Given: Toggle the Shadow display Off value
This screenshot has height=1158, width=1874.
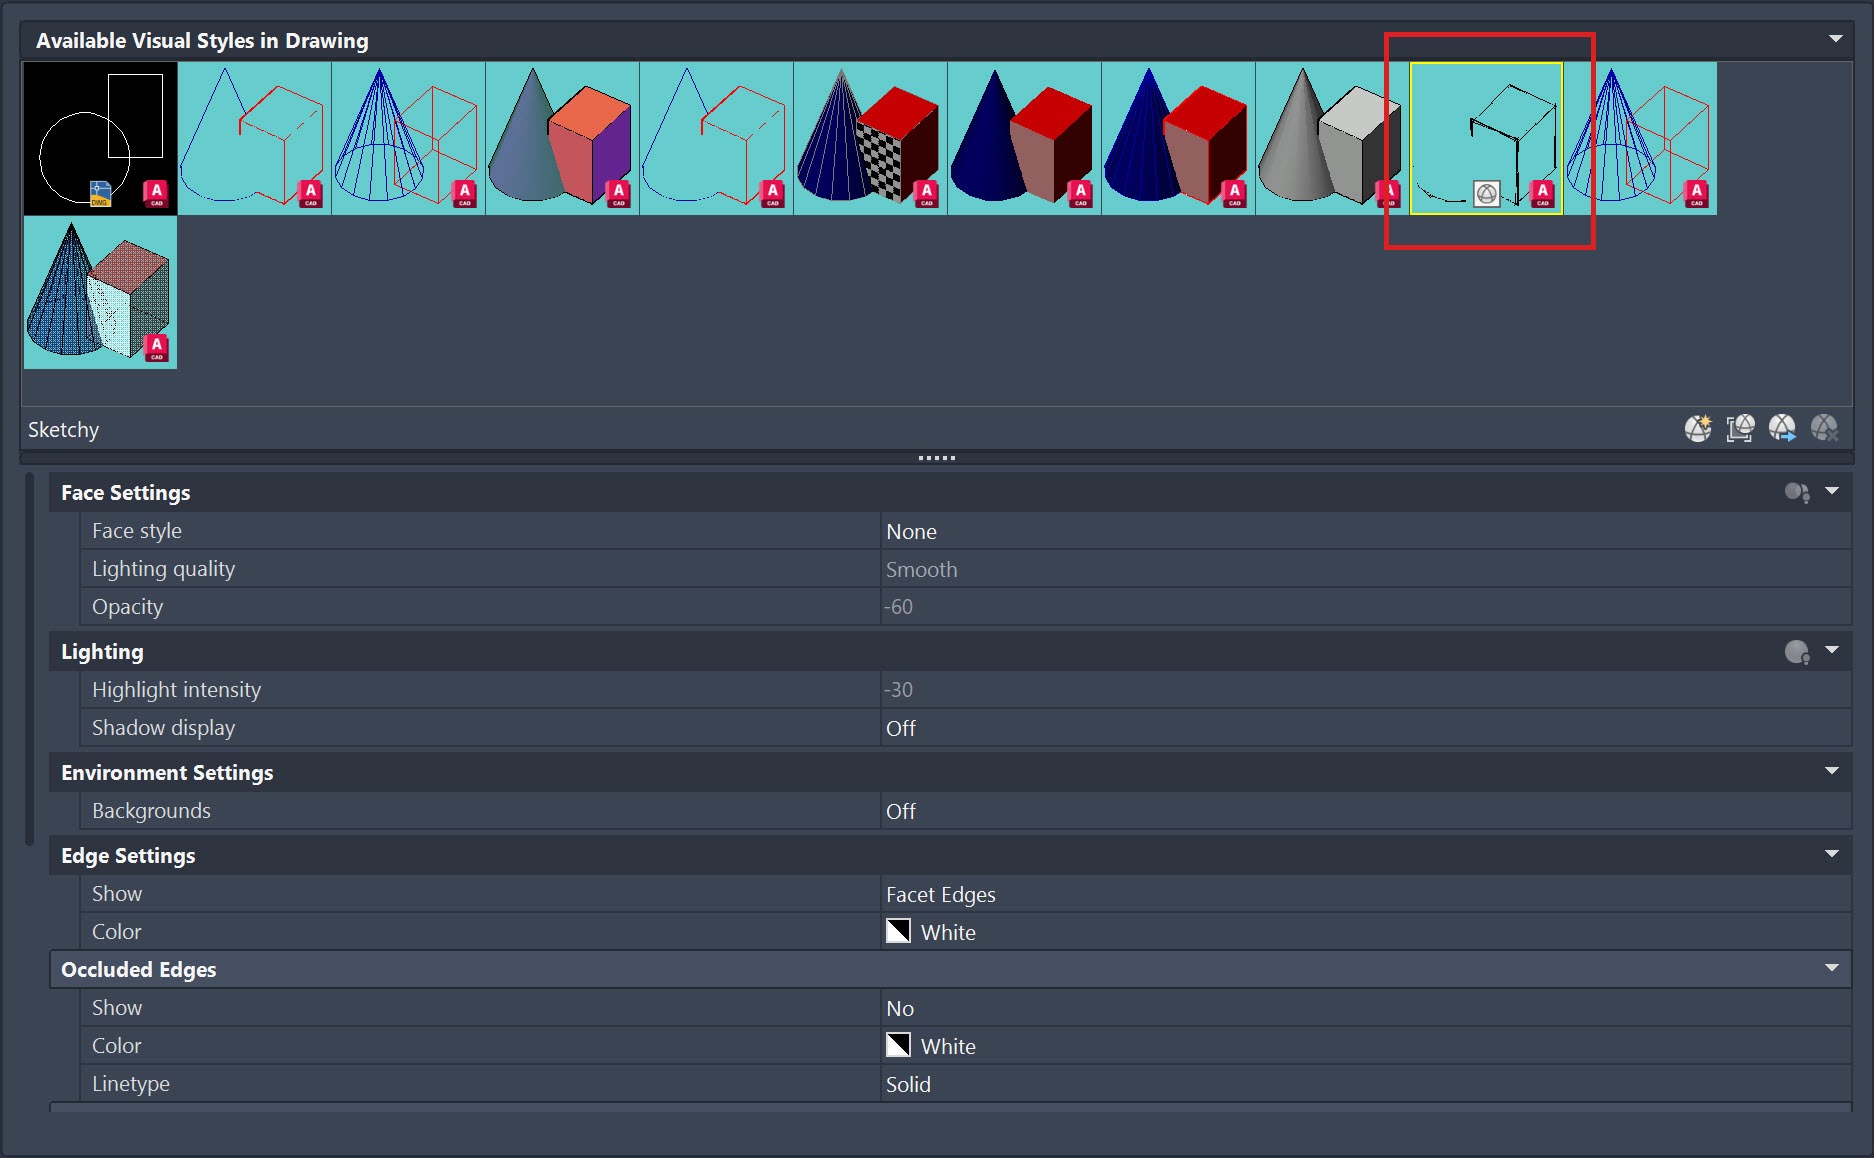Looking at the screenshot, I should 1364,728.
